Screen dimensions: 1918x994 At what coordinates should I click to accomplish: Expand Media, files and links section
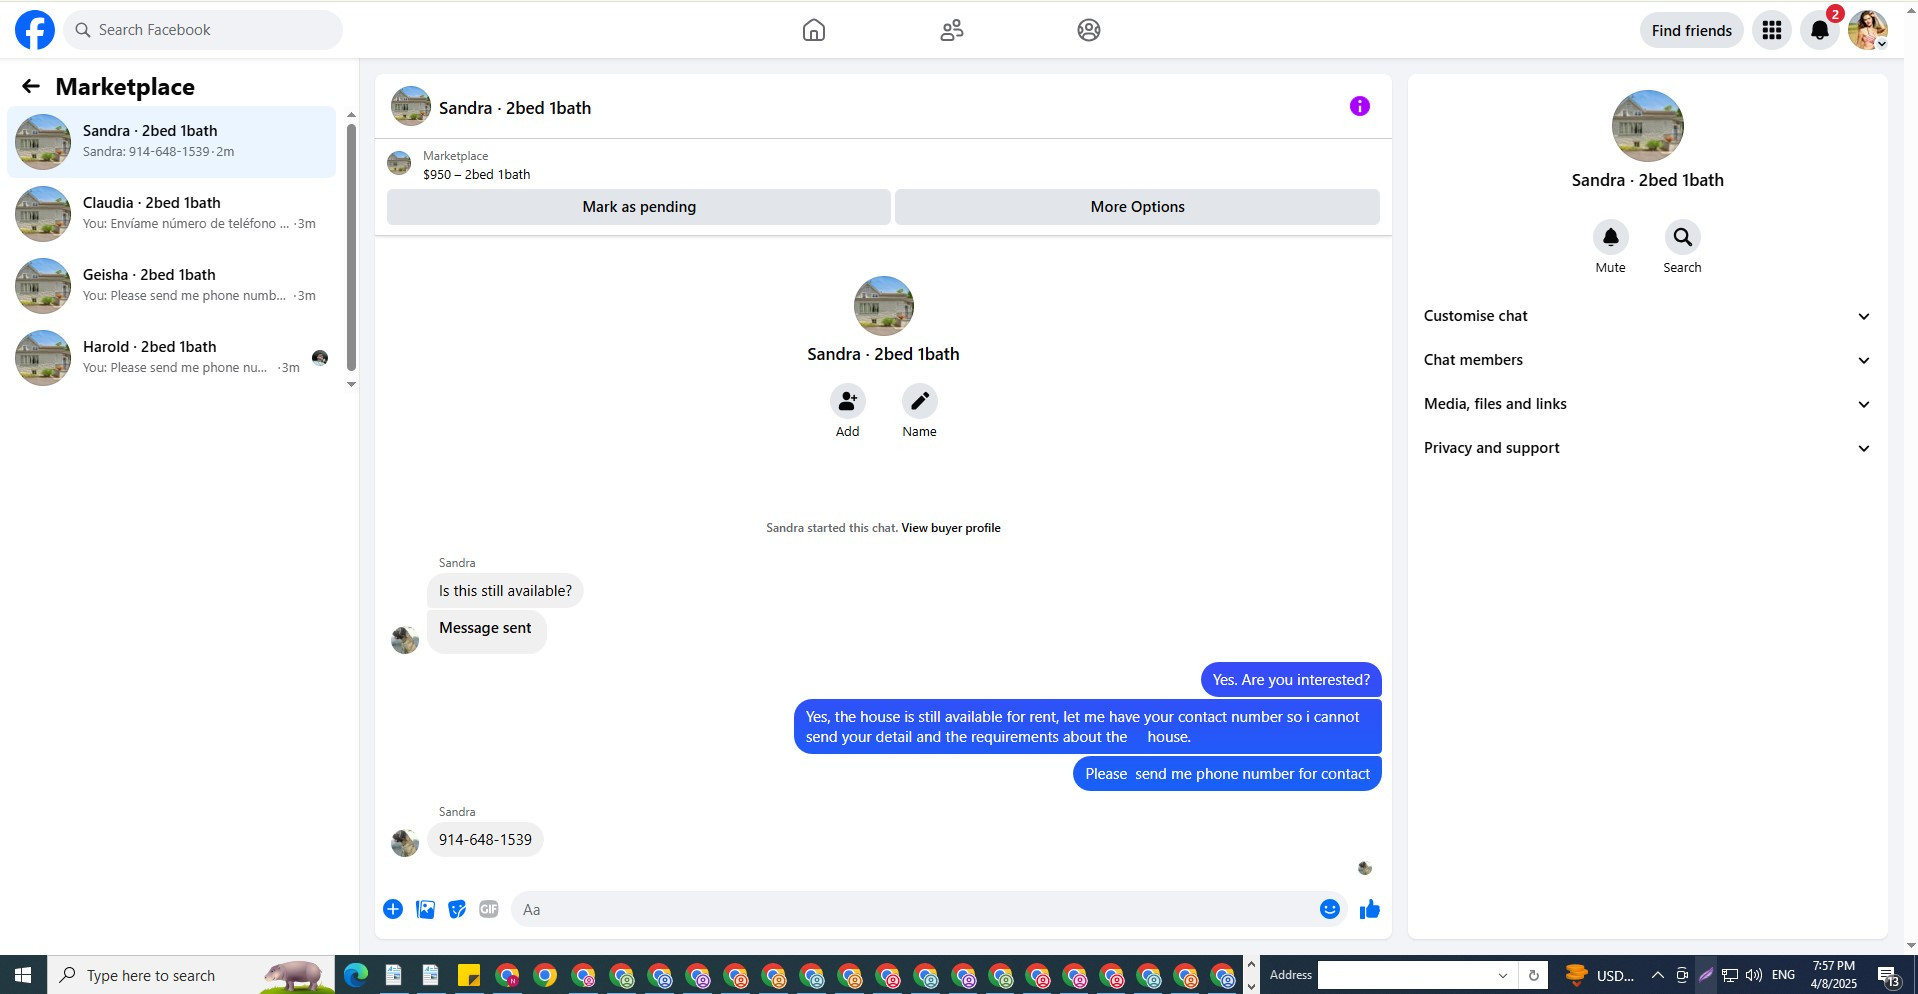click(x=1647, y=404)
